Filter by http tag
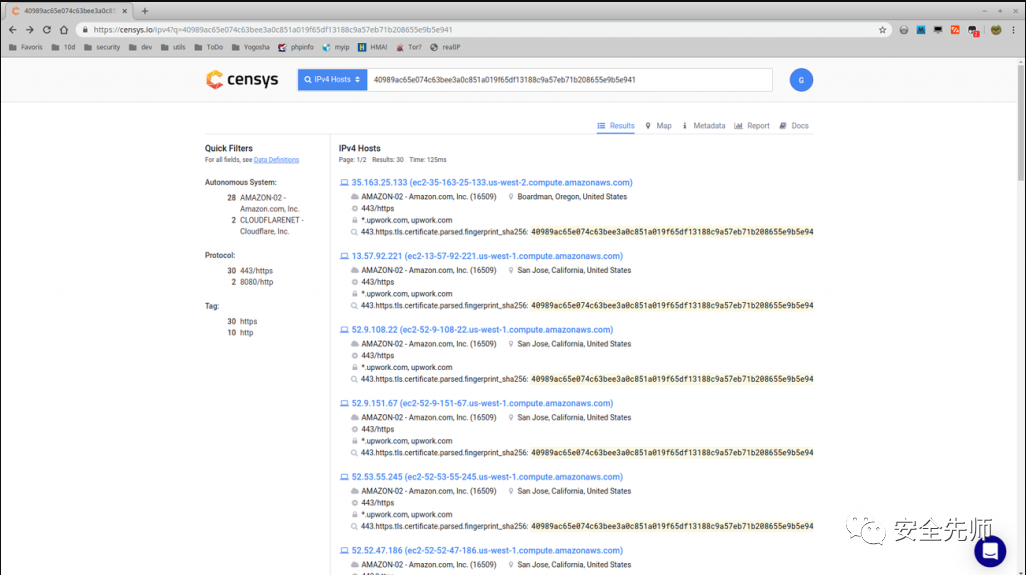This screenshot has height=575, width=1026. [x=246, y=332]
